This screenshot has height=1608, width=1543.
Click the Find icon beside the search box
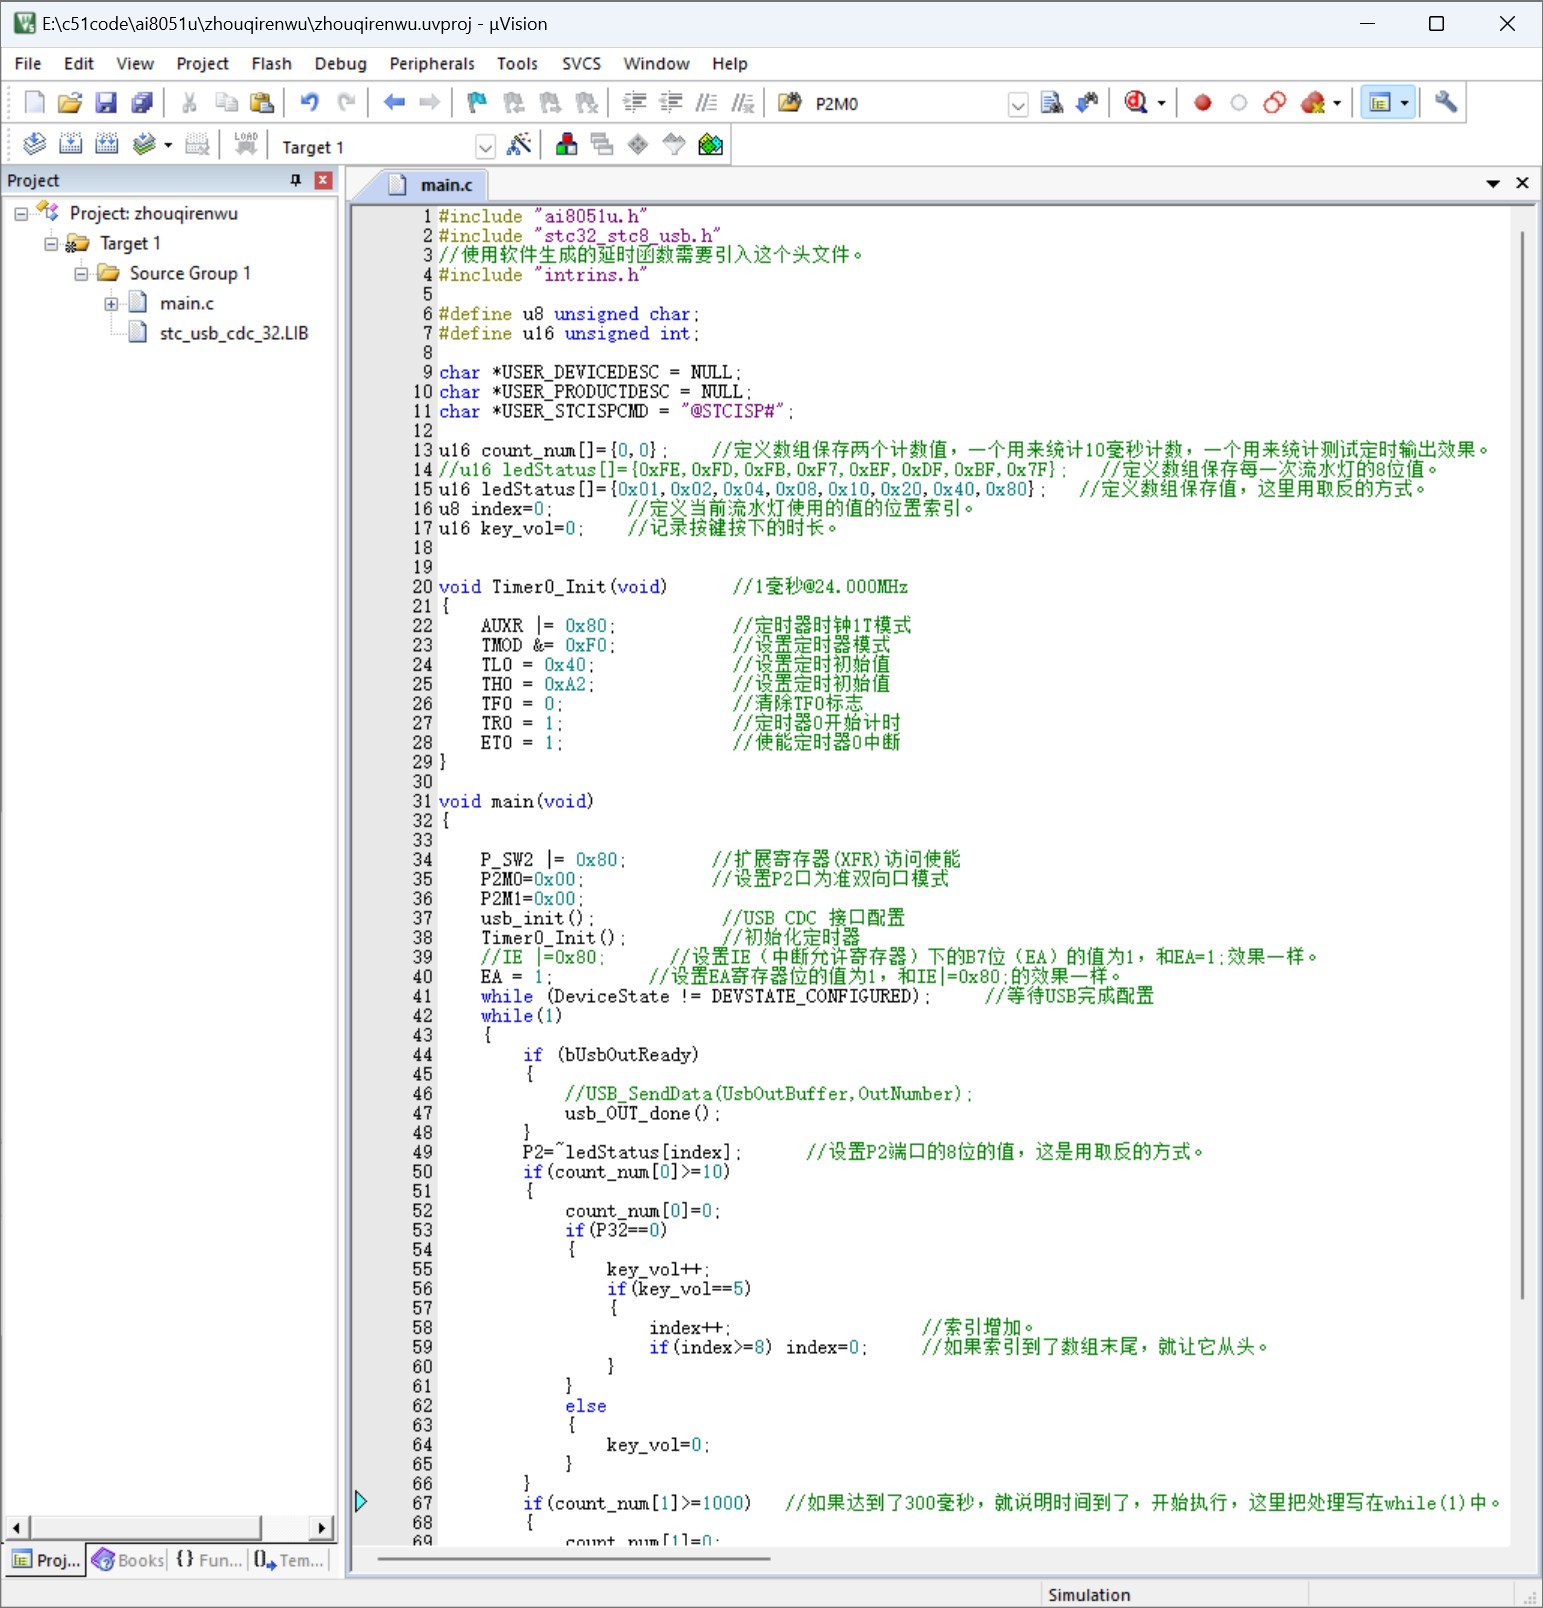coord(1051,103)
